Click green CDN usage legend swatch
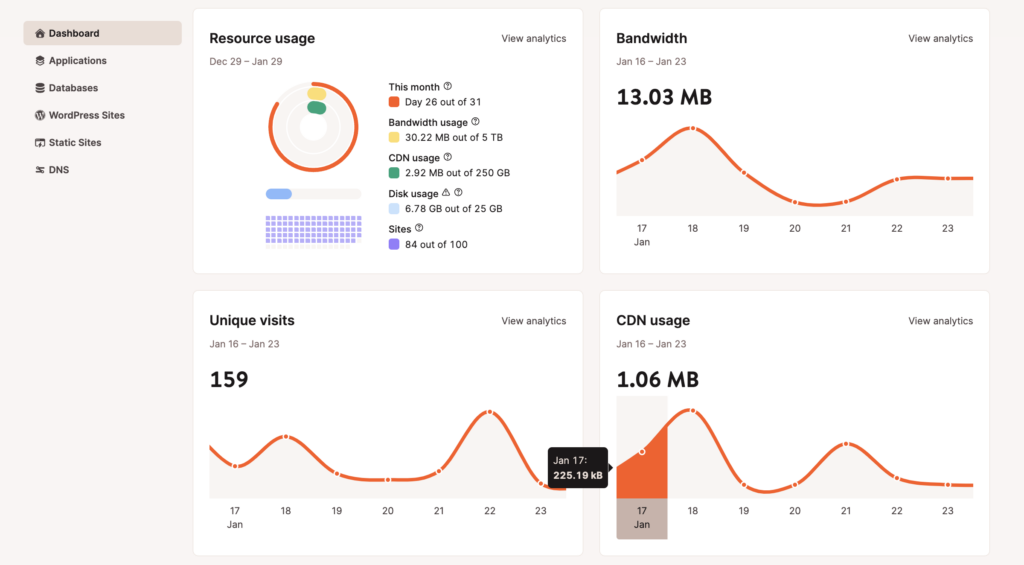 tap(394, 173)
